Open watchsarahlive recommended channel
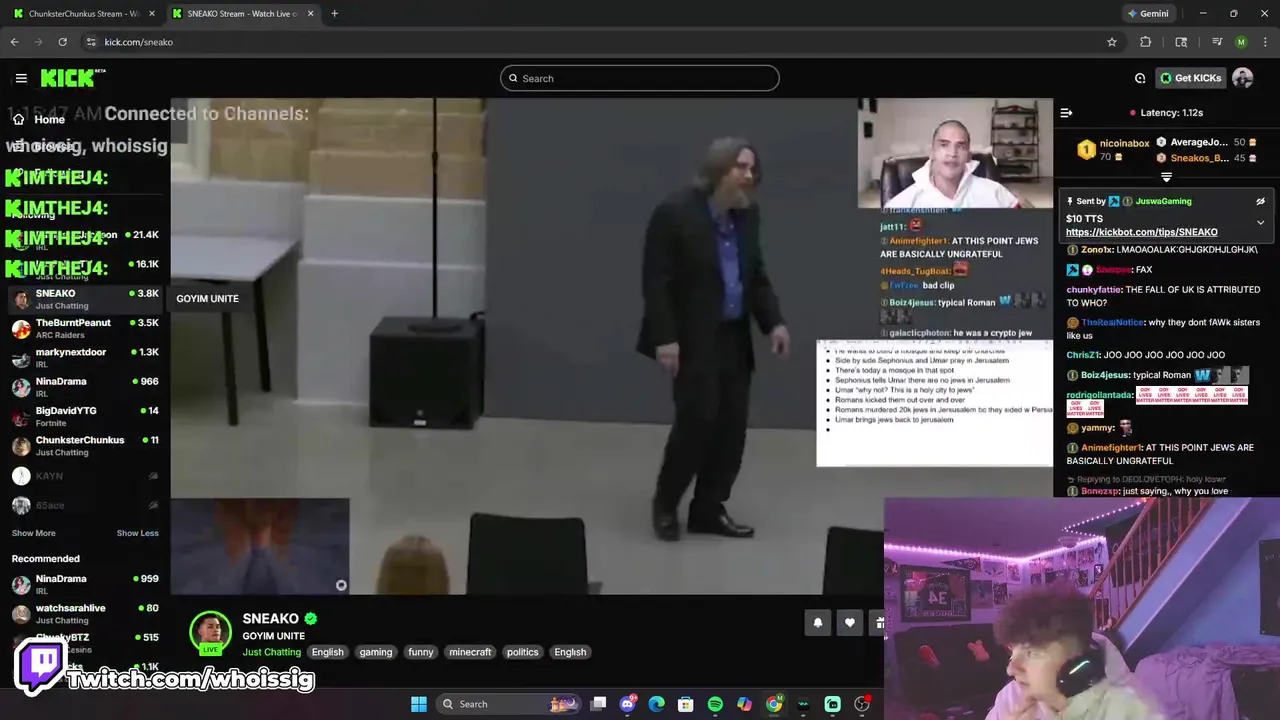 coord(85,613)
